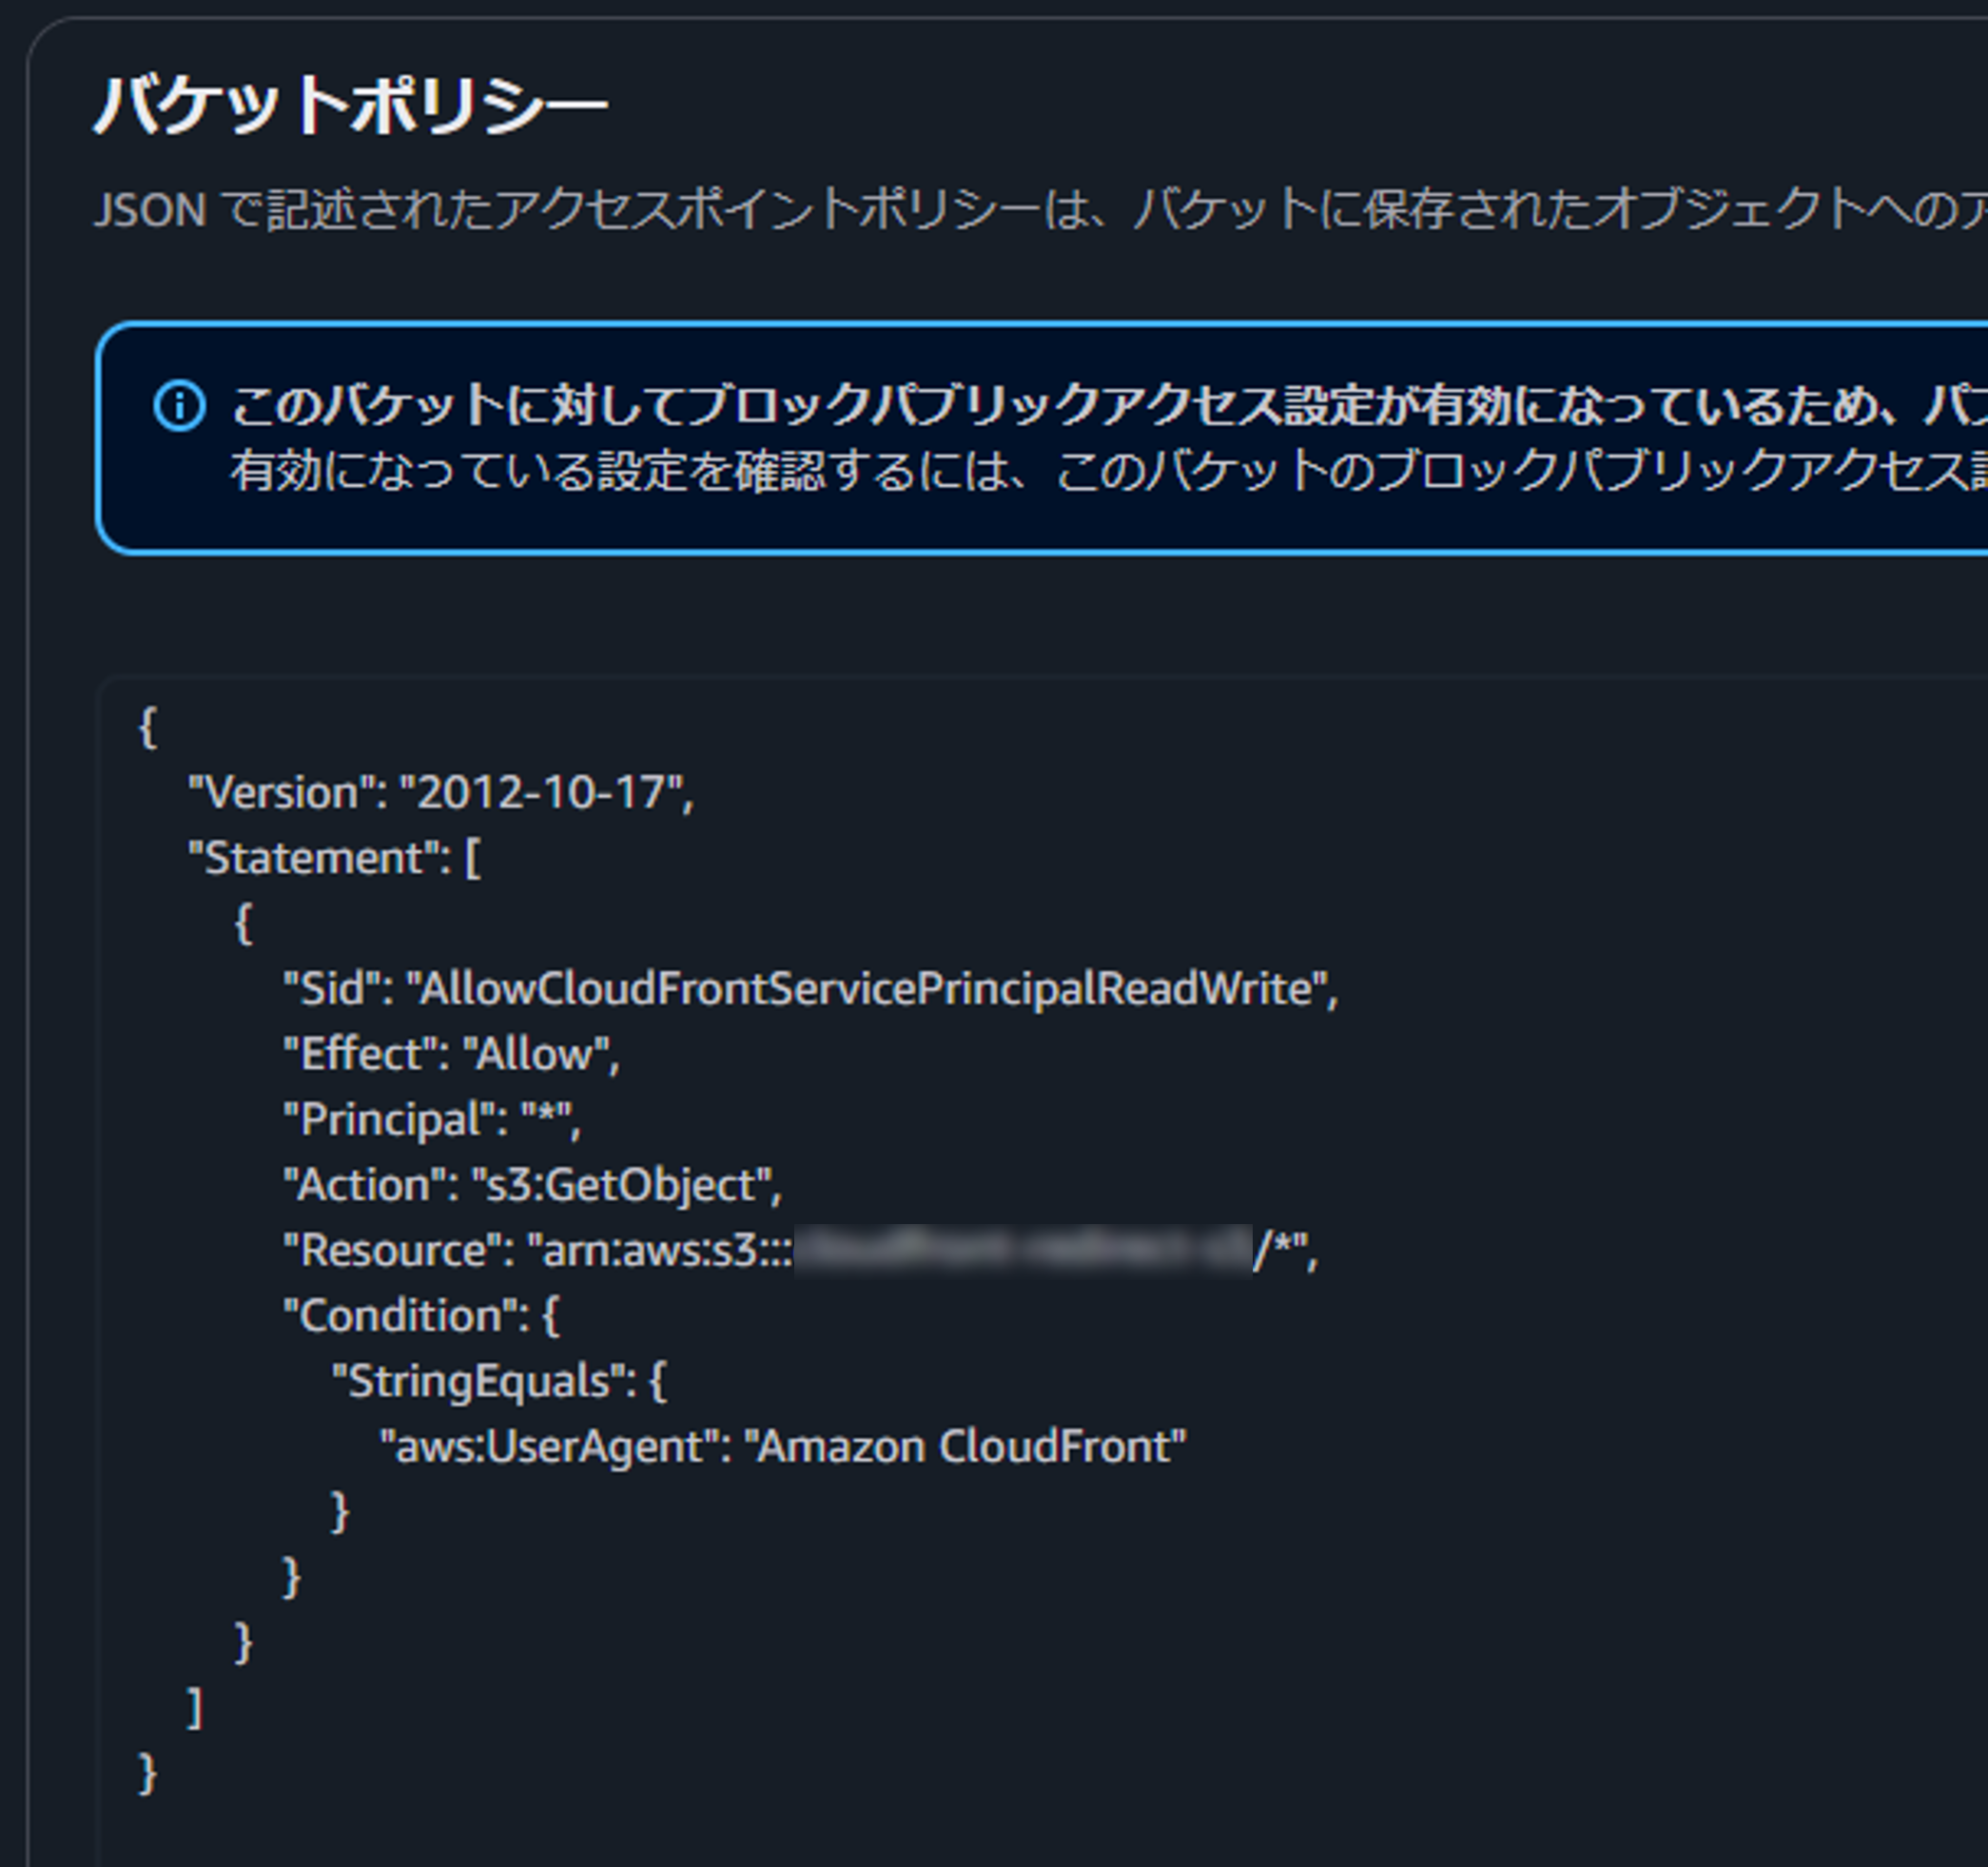Click the "Version": "2012-10-17" line
The height and width of the screenshot is (1867, 1988).
coord(440,793)
